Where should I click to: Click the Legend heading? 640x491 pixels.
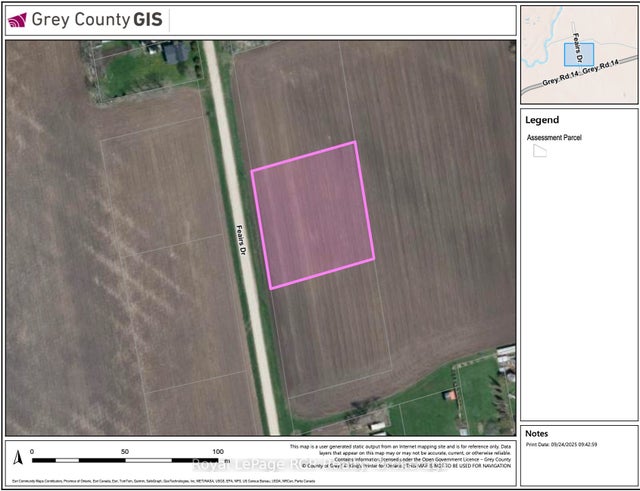[x=541, y=120]
